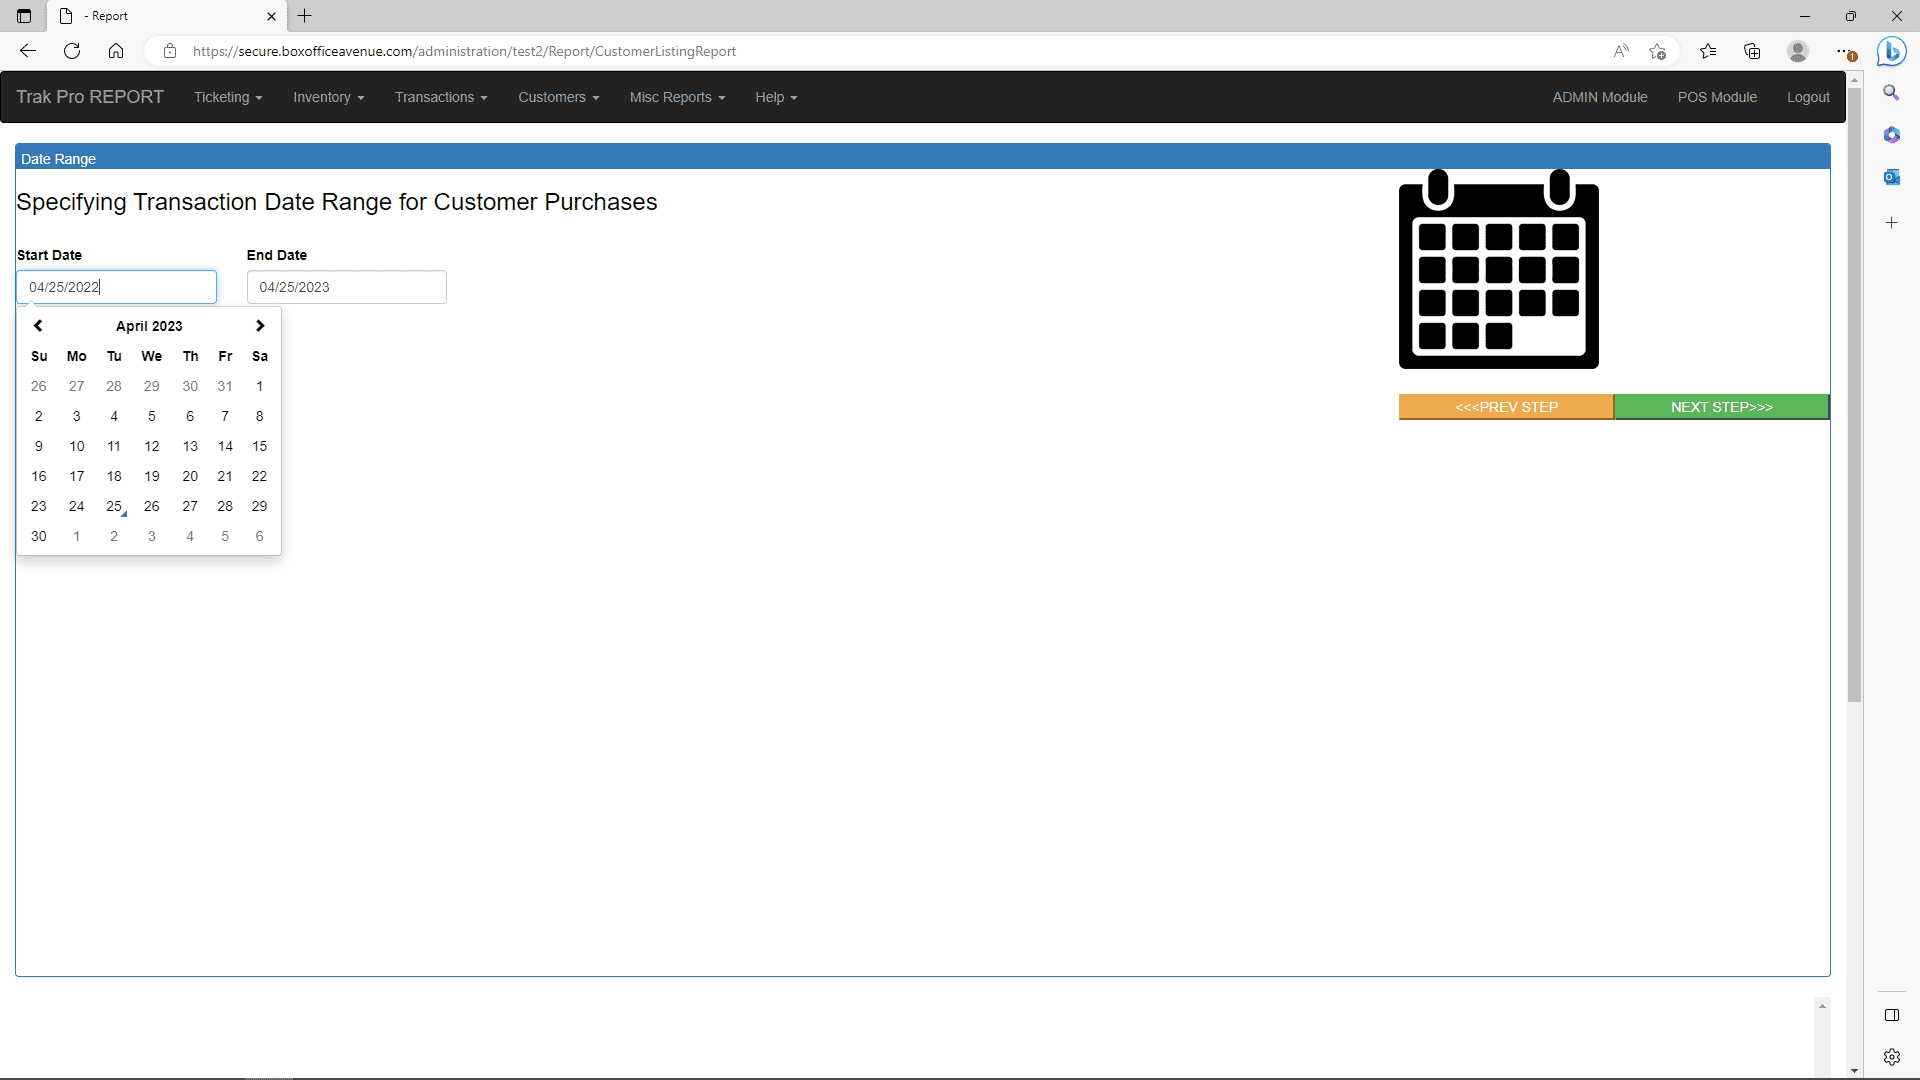
Task: Choose April 13 in the calendar
Action: [x=190, y=446]
